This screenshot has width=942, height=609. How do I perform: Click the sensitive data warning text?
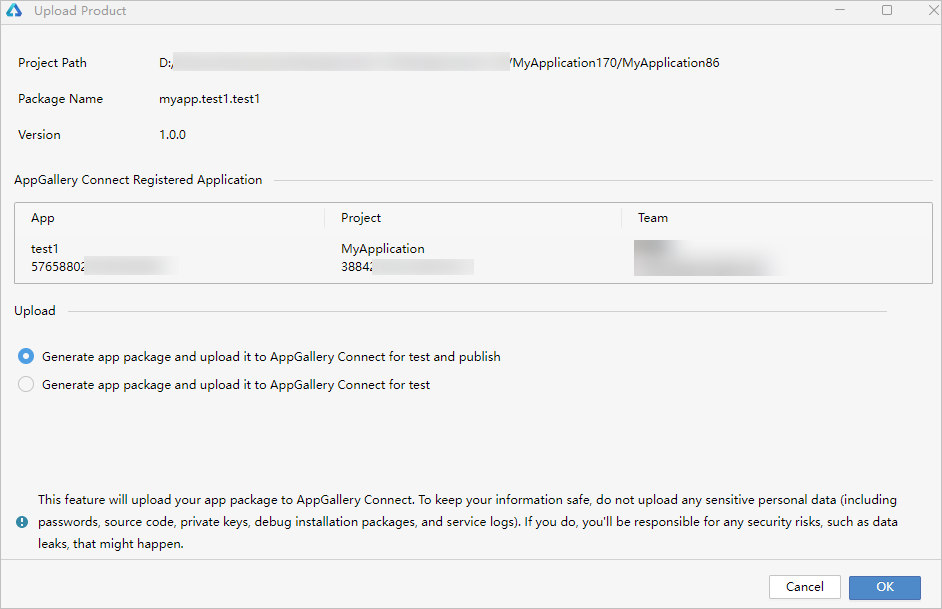tap(467, 522)
